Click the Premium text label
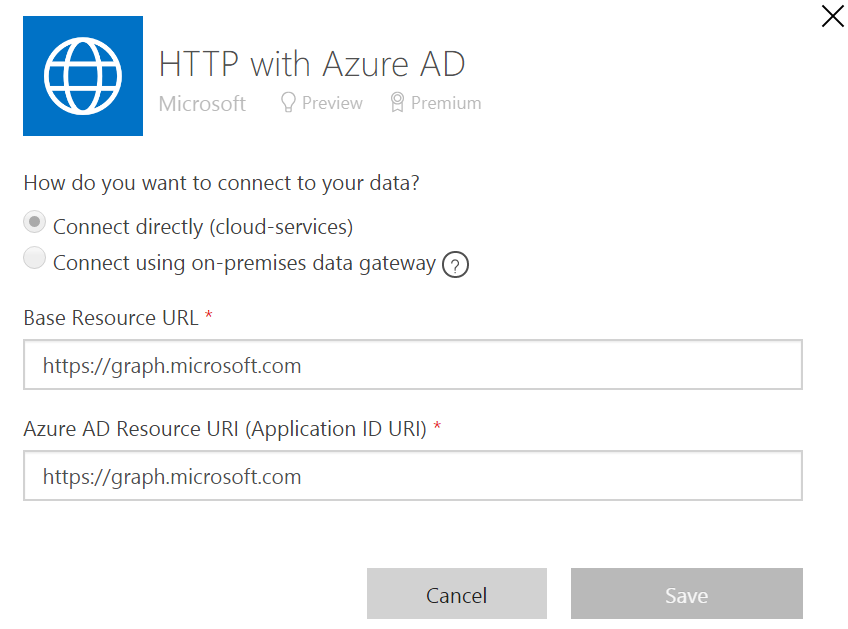Image resolution: width=848 pixels, height=629 pixels. click(446, 103)
